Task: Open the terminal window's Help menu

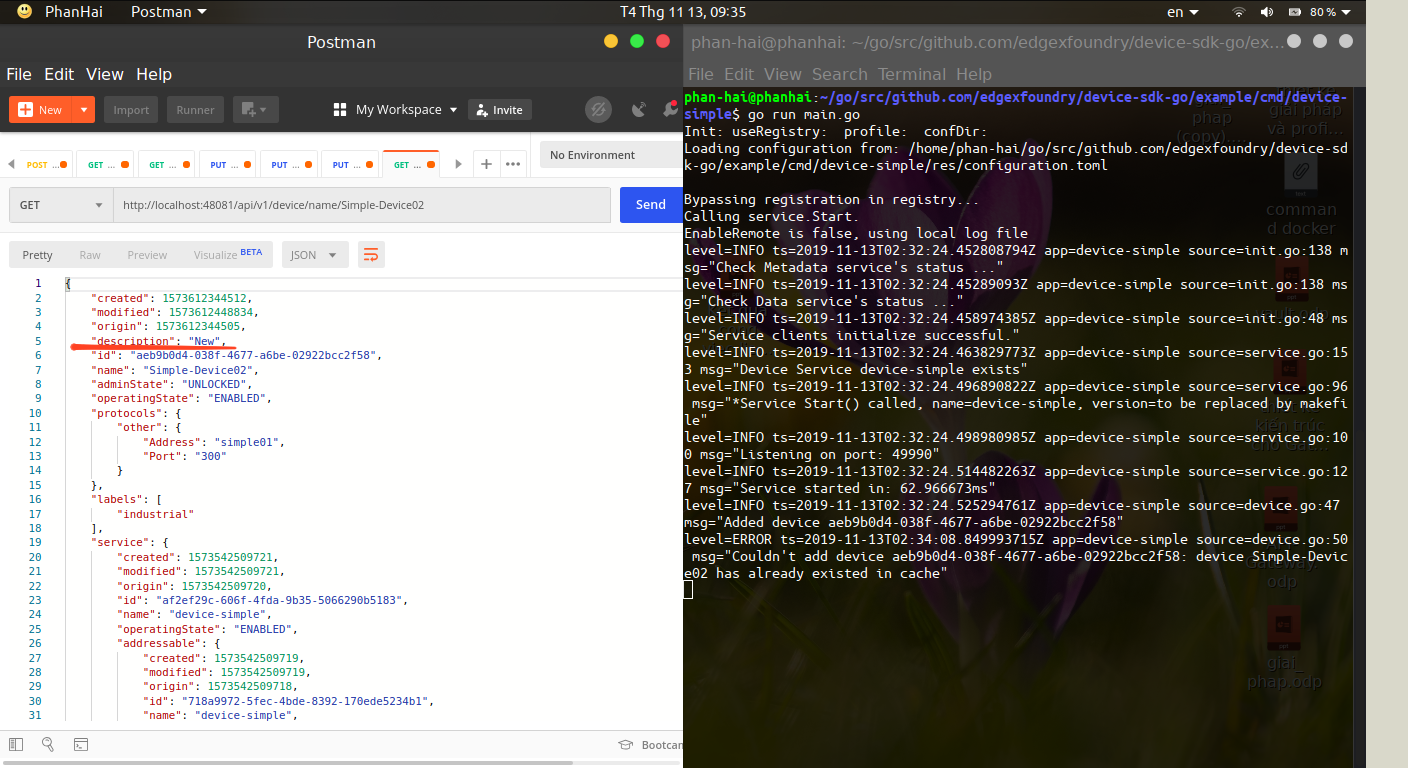Action: point(973,74)
